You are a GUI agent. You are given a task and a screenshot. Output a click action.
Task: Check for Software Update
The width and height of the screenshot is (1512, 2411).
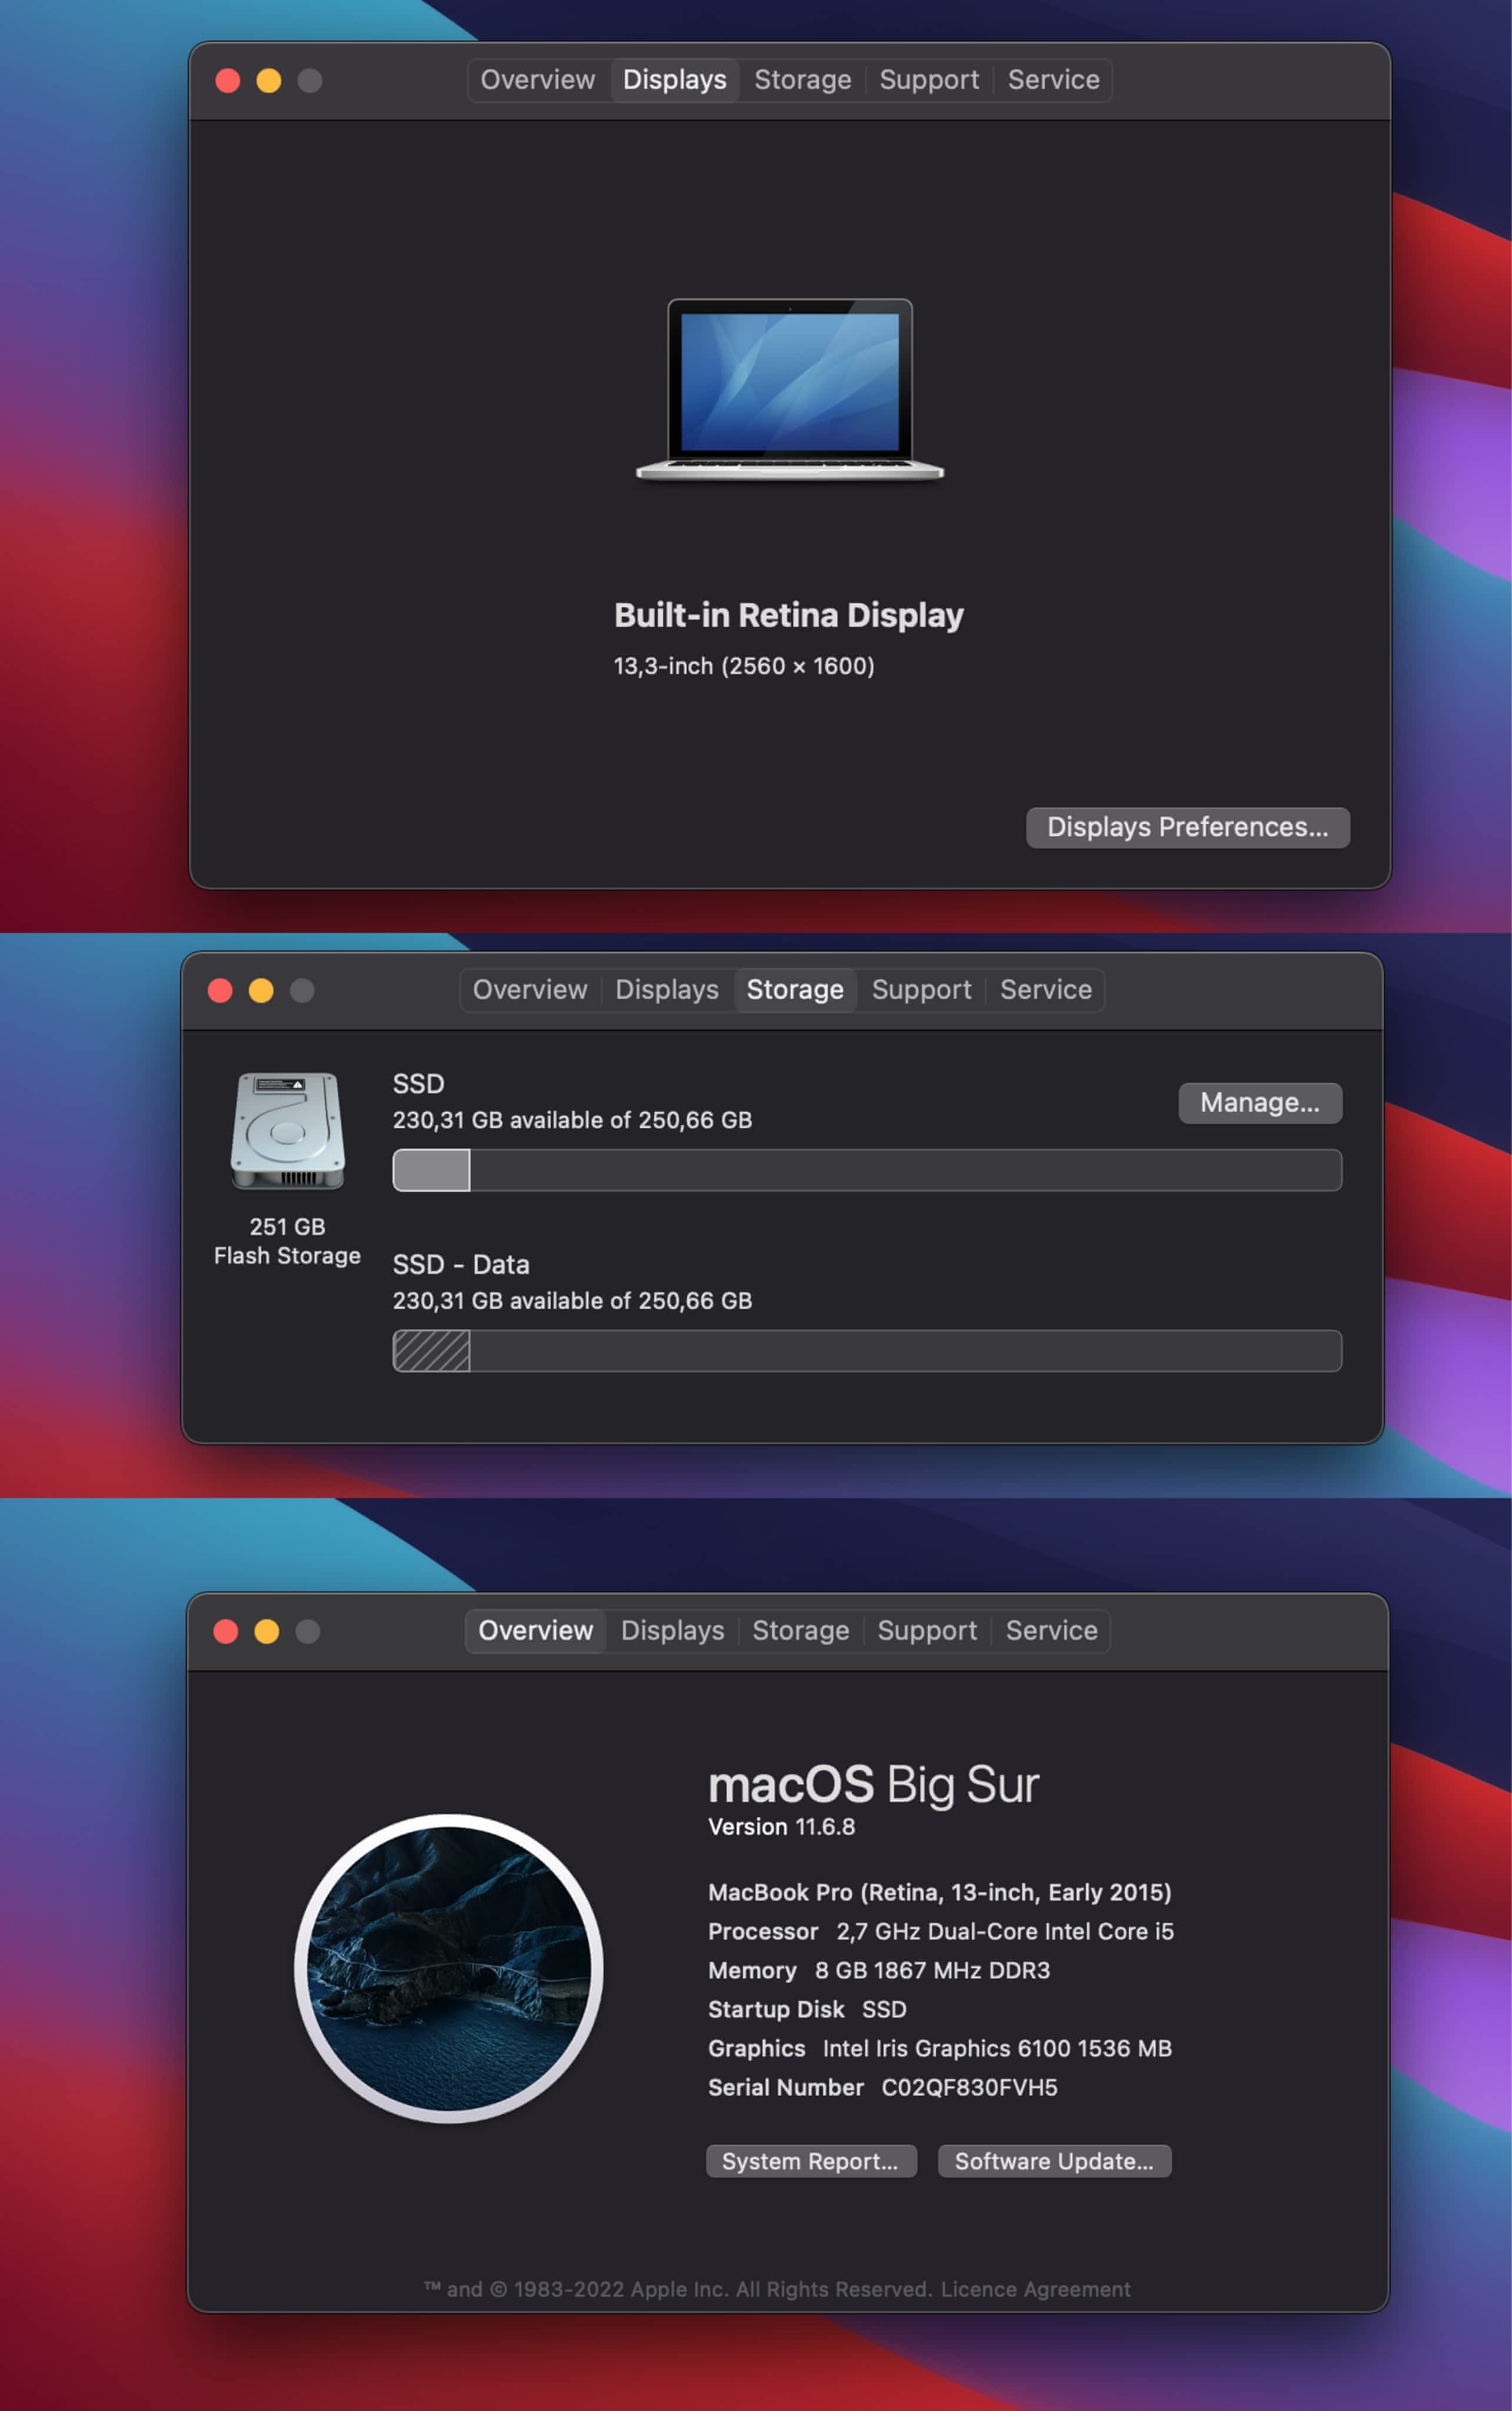pos(1054,2161)
